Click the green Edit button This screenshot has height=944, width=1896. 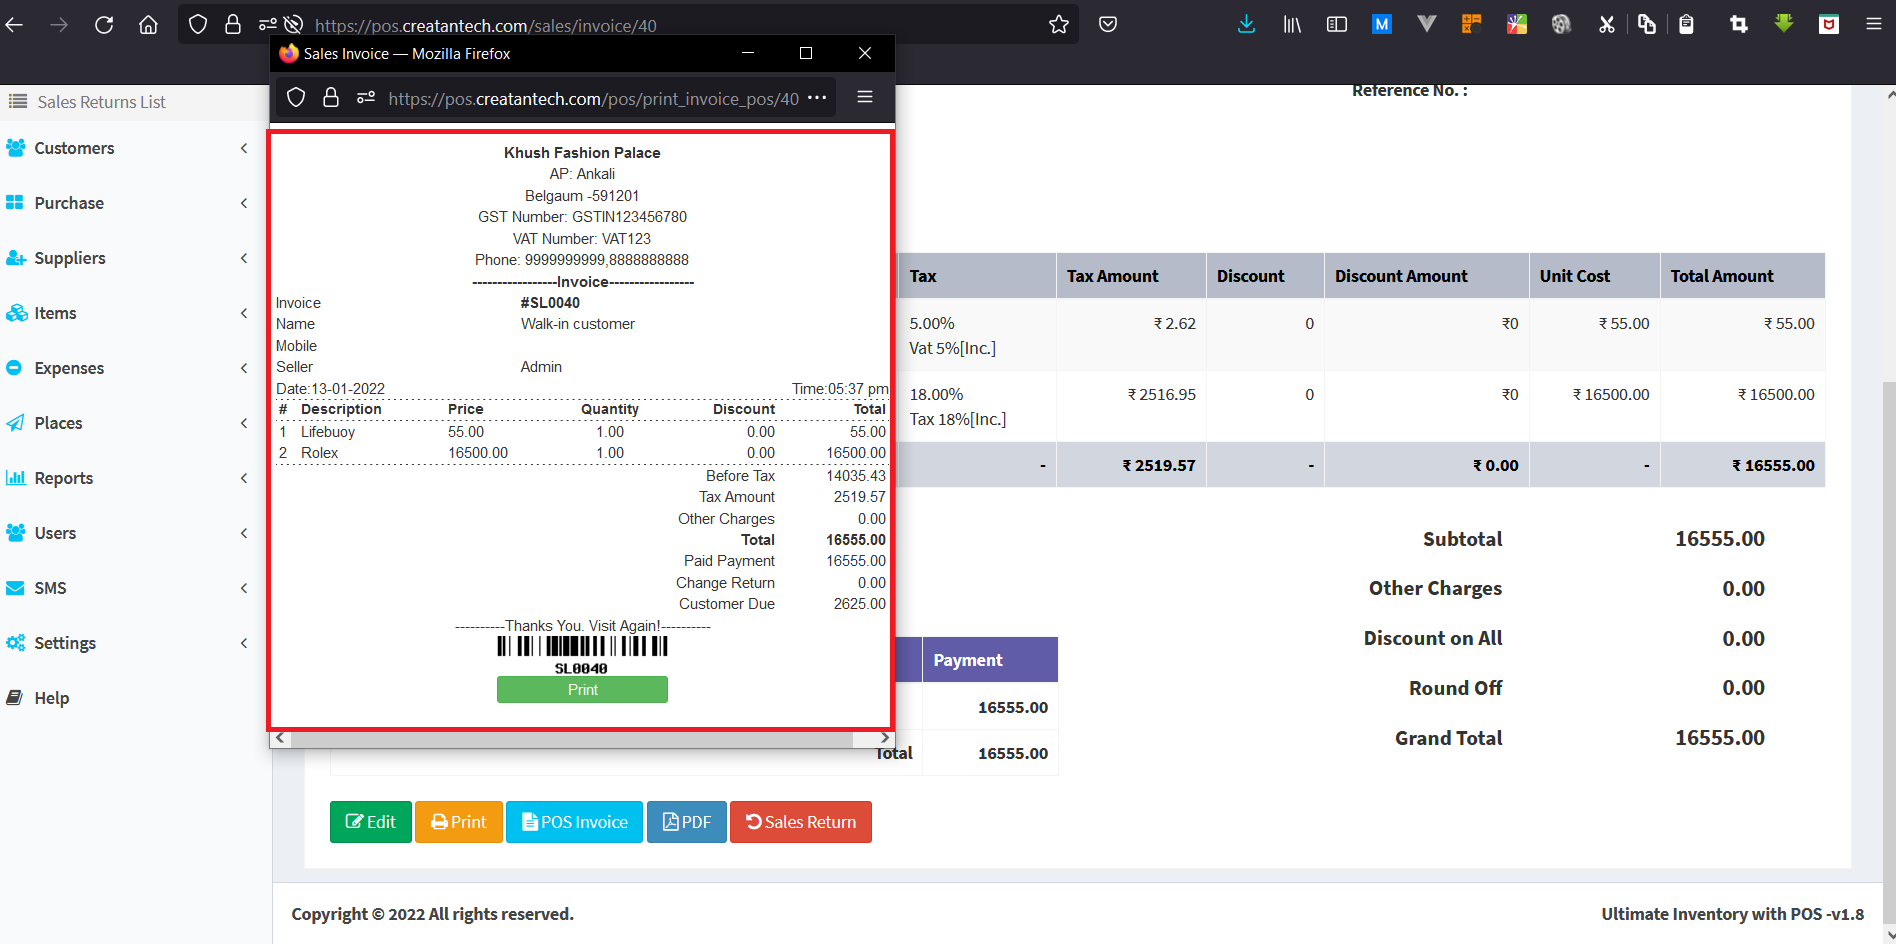(x=371, y=822)
